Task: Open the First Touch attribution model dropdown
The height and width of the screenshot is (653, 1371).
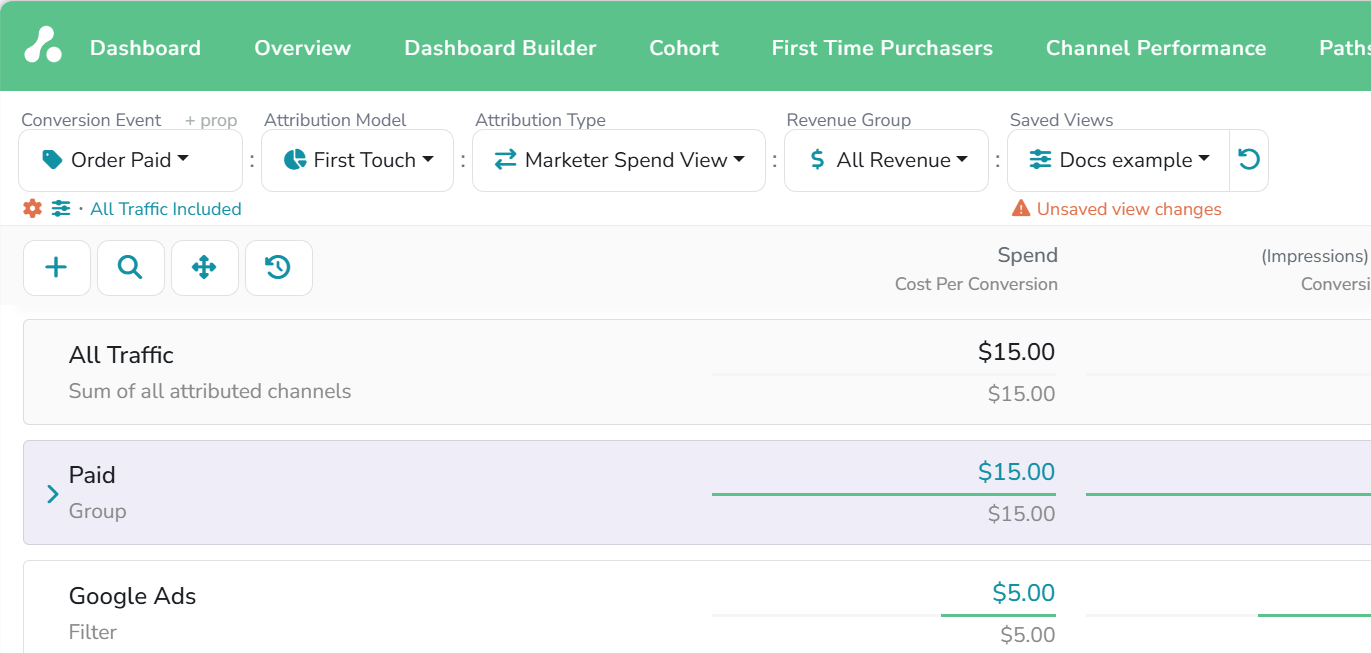Action: tap(358, 160)
